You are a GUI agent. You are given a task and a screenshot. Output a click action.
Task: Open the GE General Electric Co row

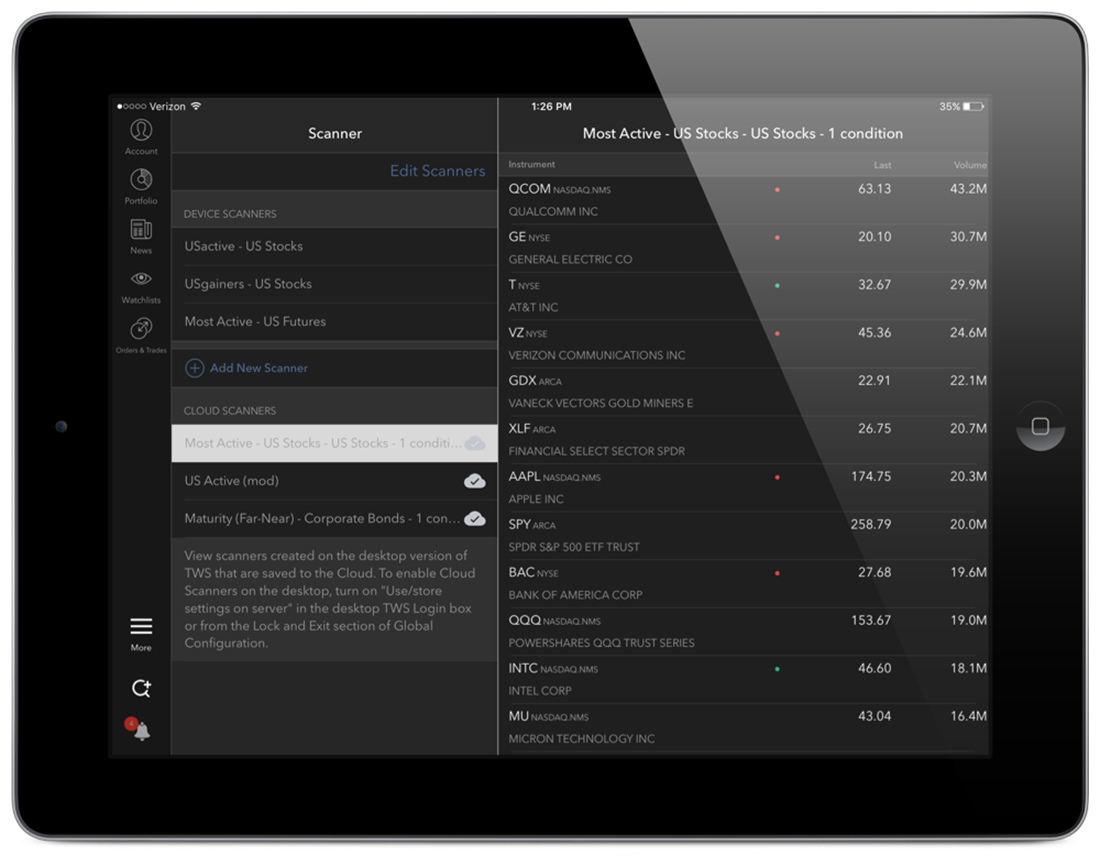tap(744, 248)
